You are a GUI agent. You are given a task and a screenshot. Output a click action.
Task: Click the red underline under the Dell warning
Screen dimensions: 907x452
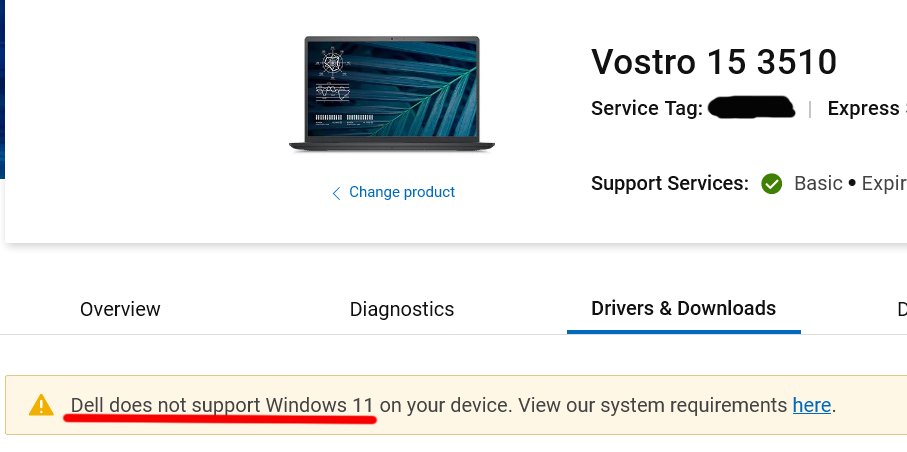220,418
